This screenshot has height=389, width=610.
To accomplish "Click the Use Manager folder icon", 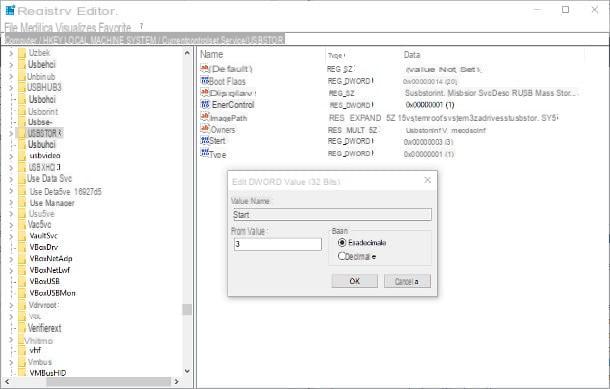I will click(22, 203).
